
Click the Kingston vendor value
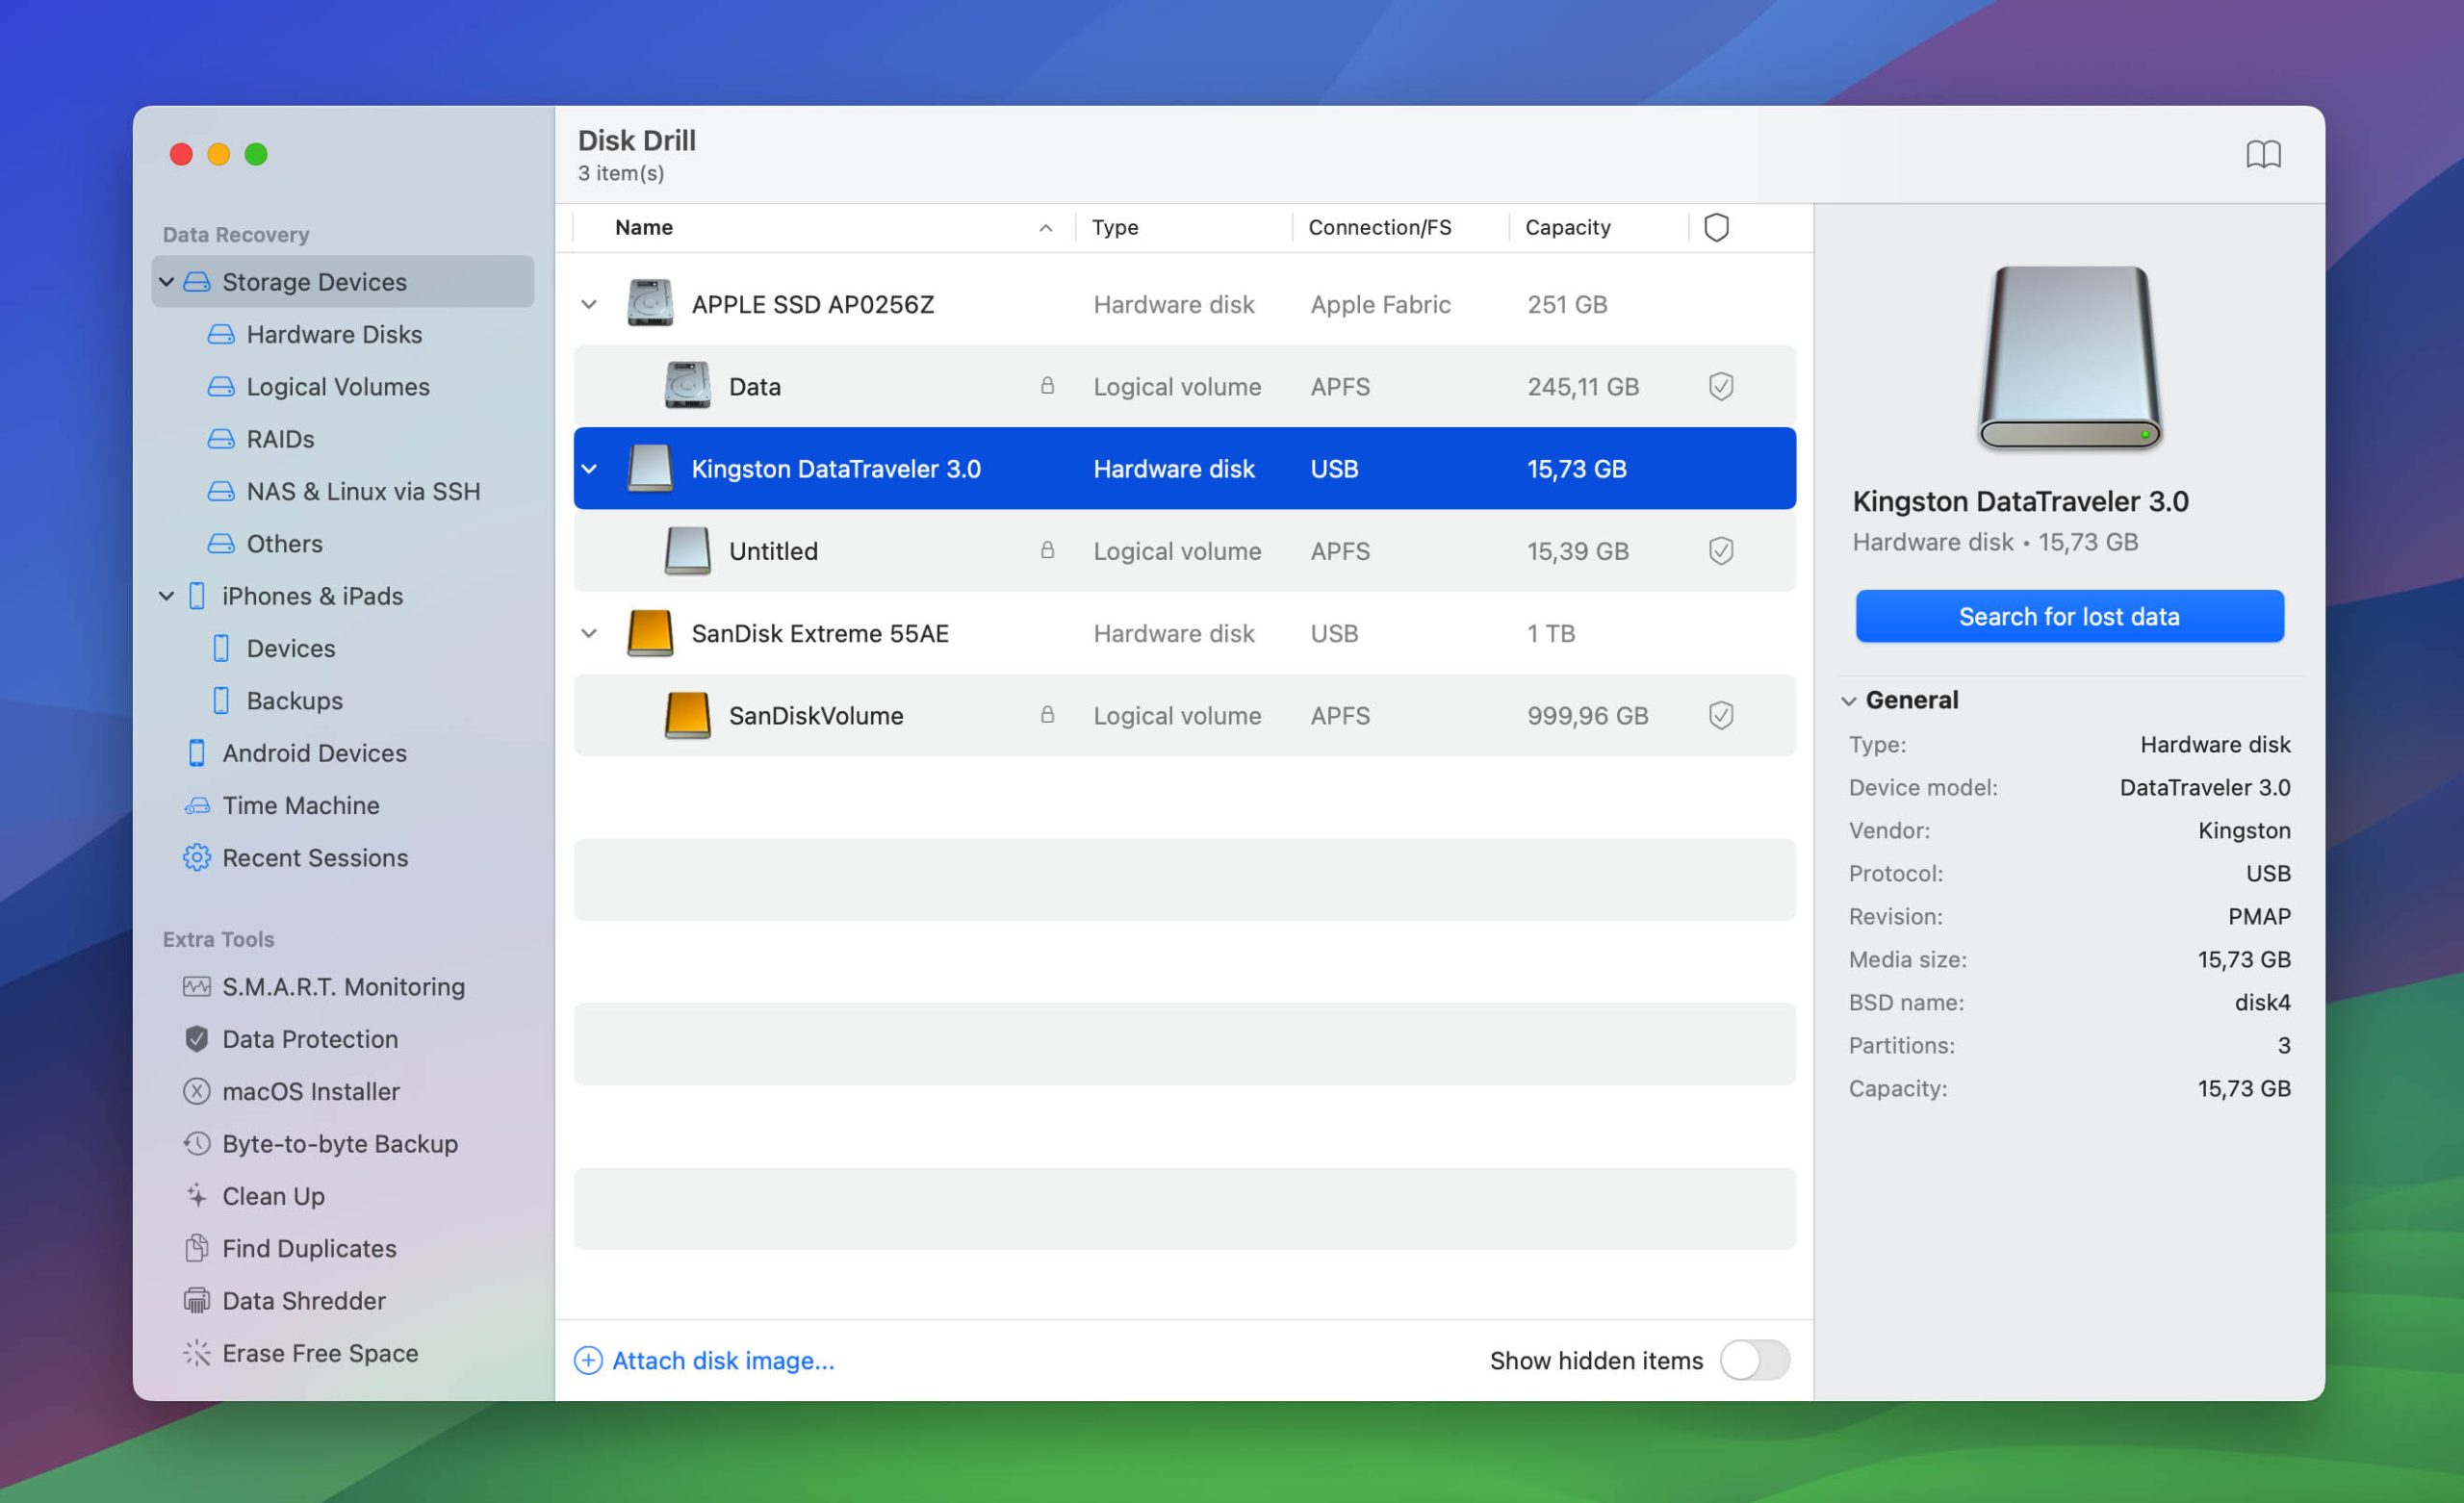tap(2244, 830)
